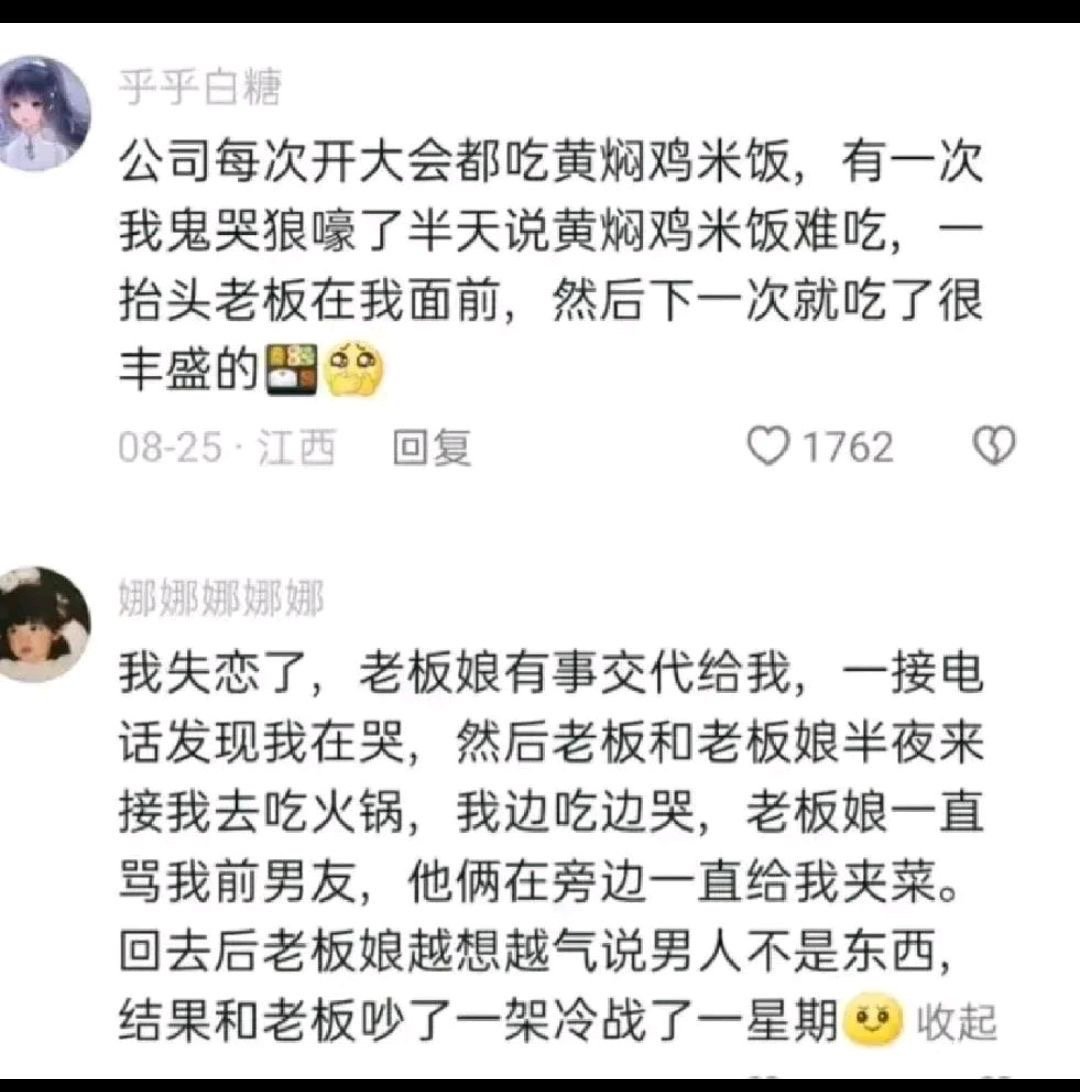Open 娜娜娜娜娜's profile avatar
1080x1092 pixels.
coord(43,624)
